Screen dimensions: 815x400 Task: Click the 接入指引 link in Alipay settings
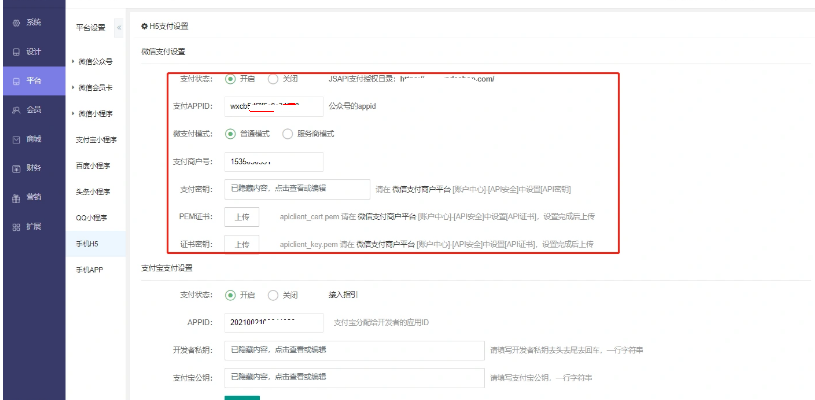pyautogui.click(x=330, y=295)
